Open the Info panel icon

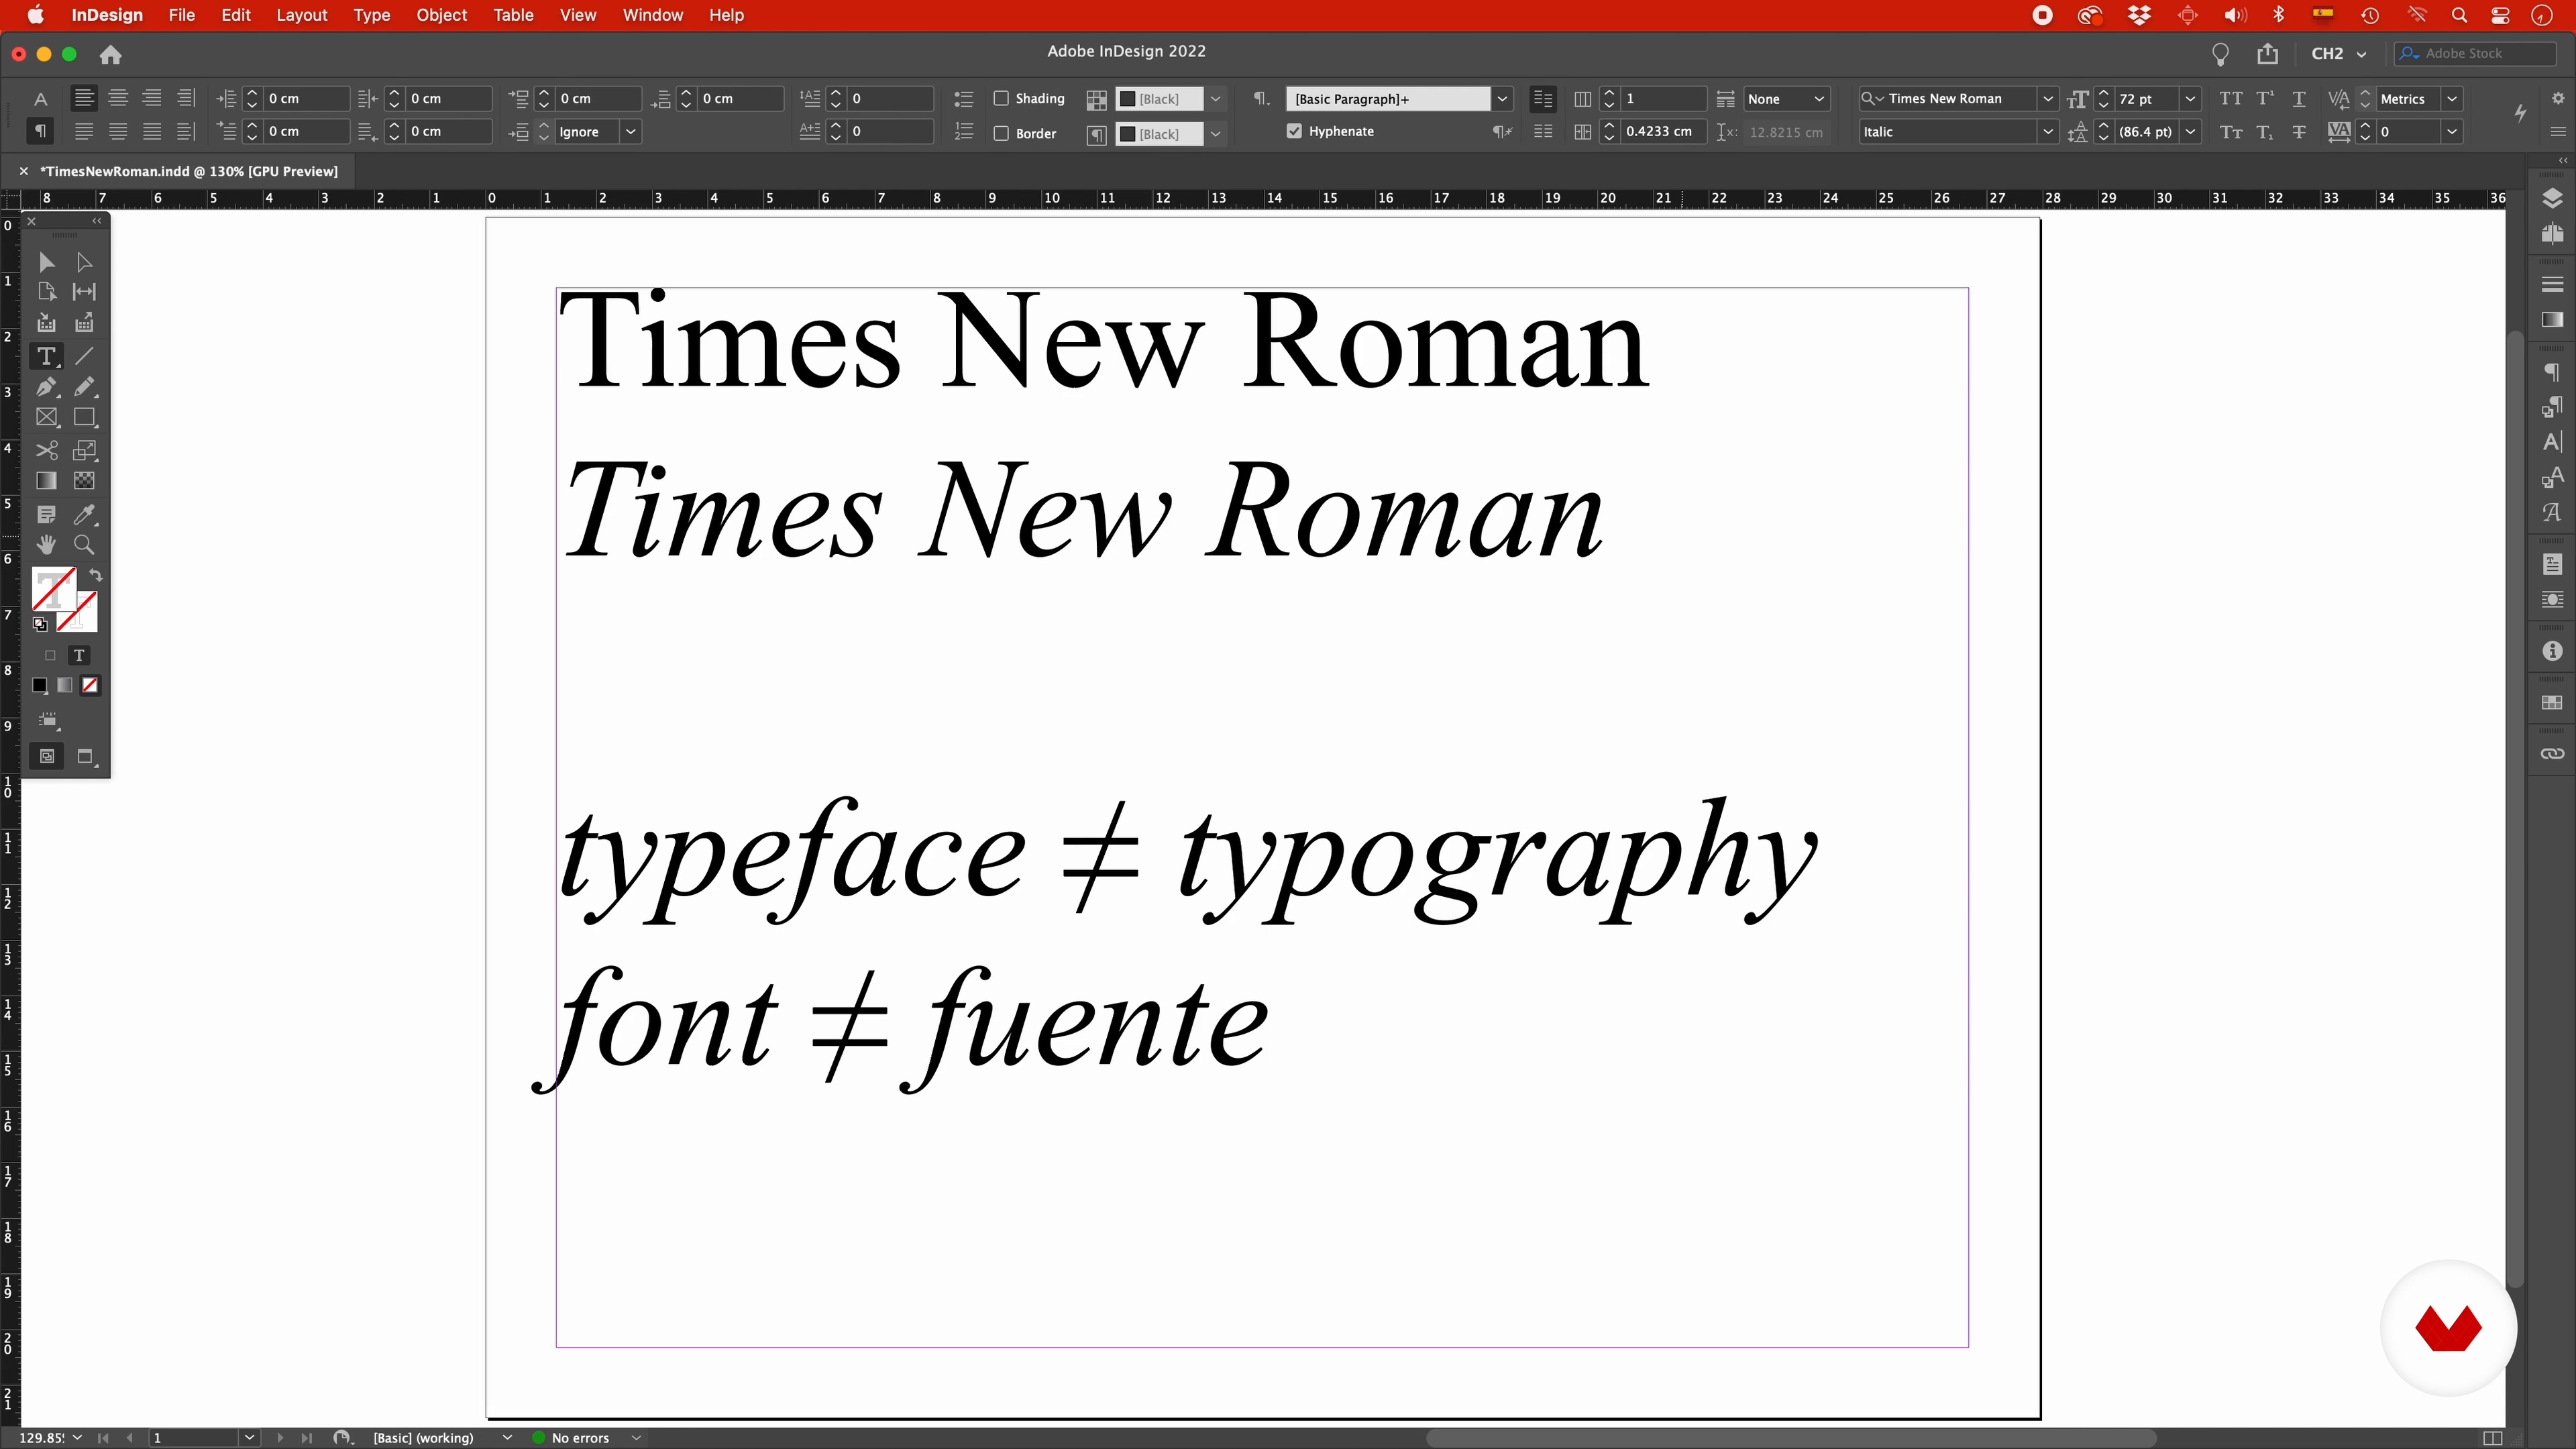tap(2552, 651)
